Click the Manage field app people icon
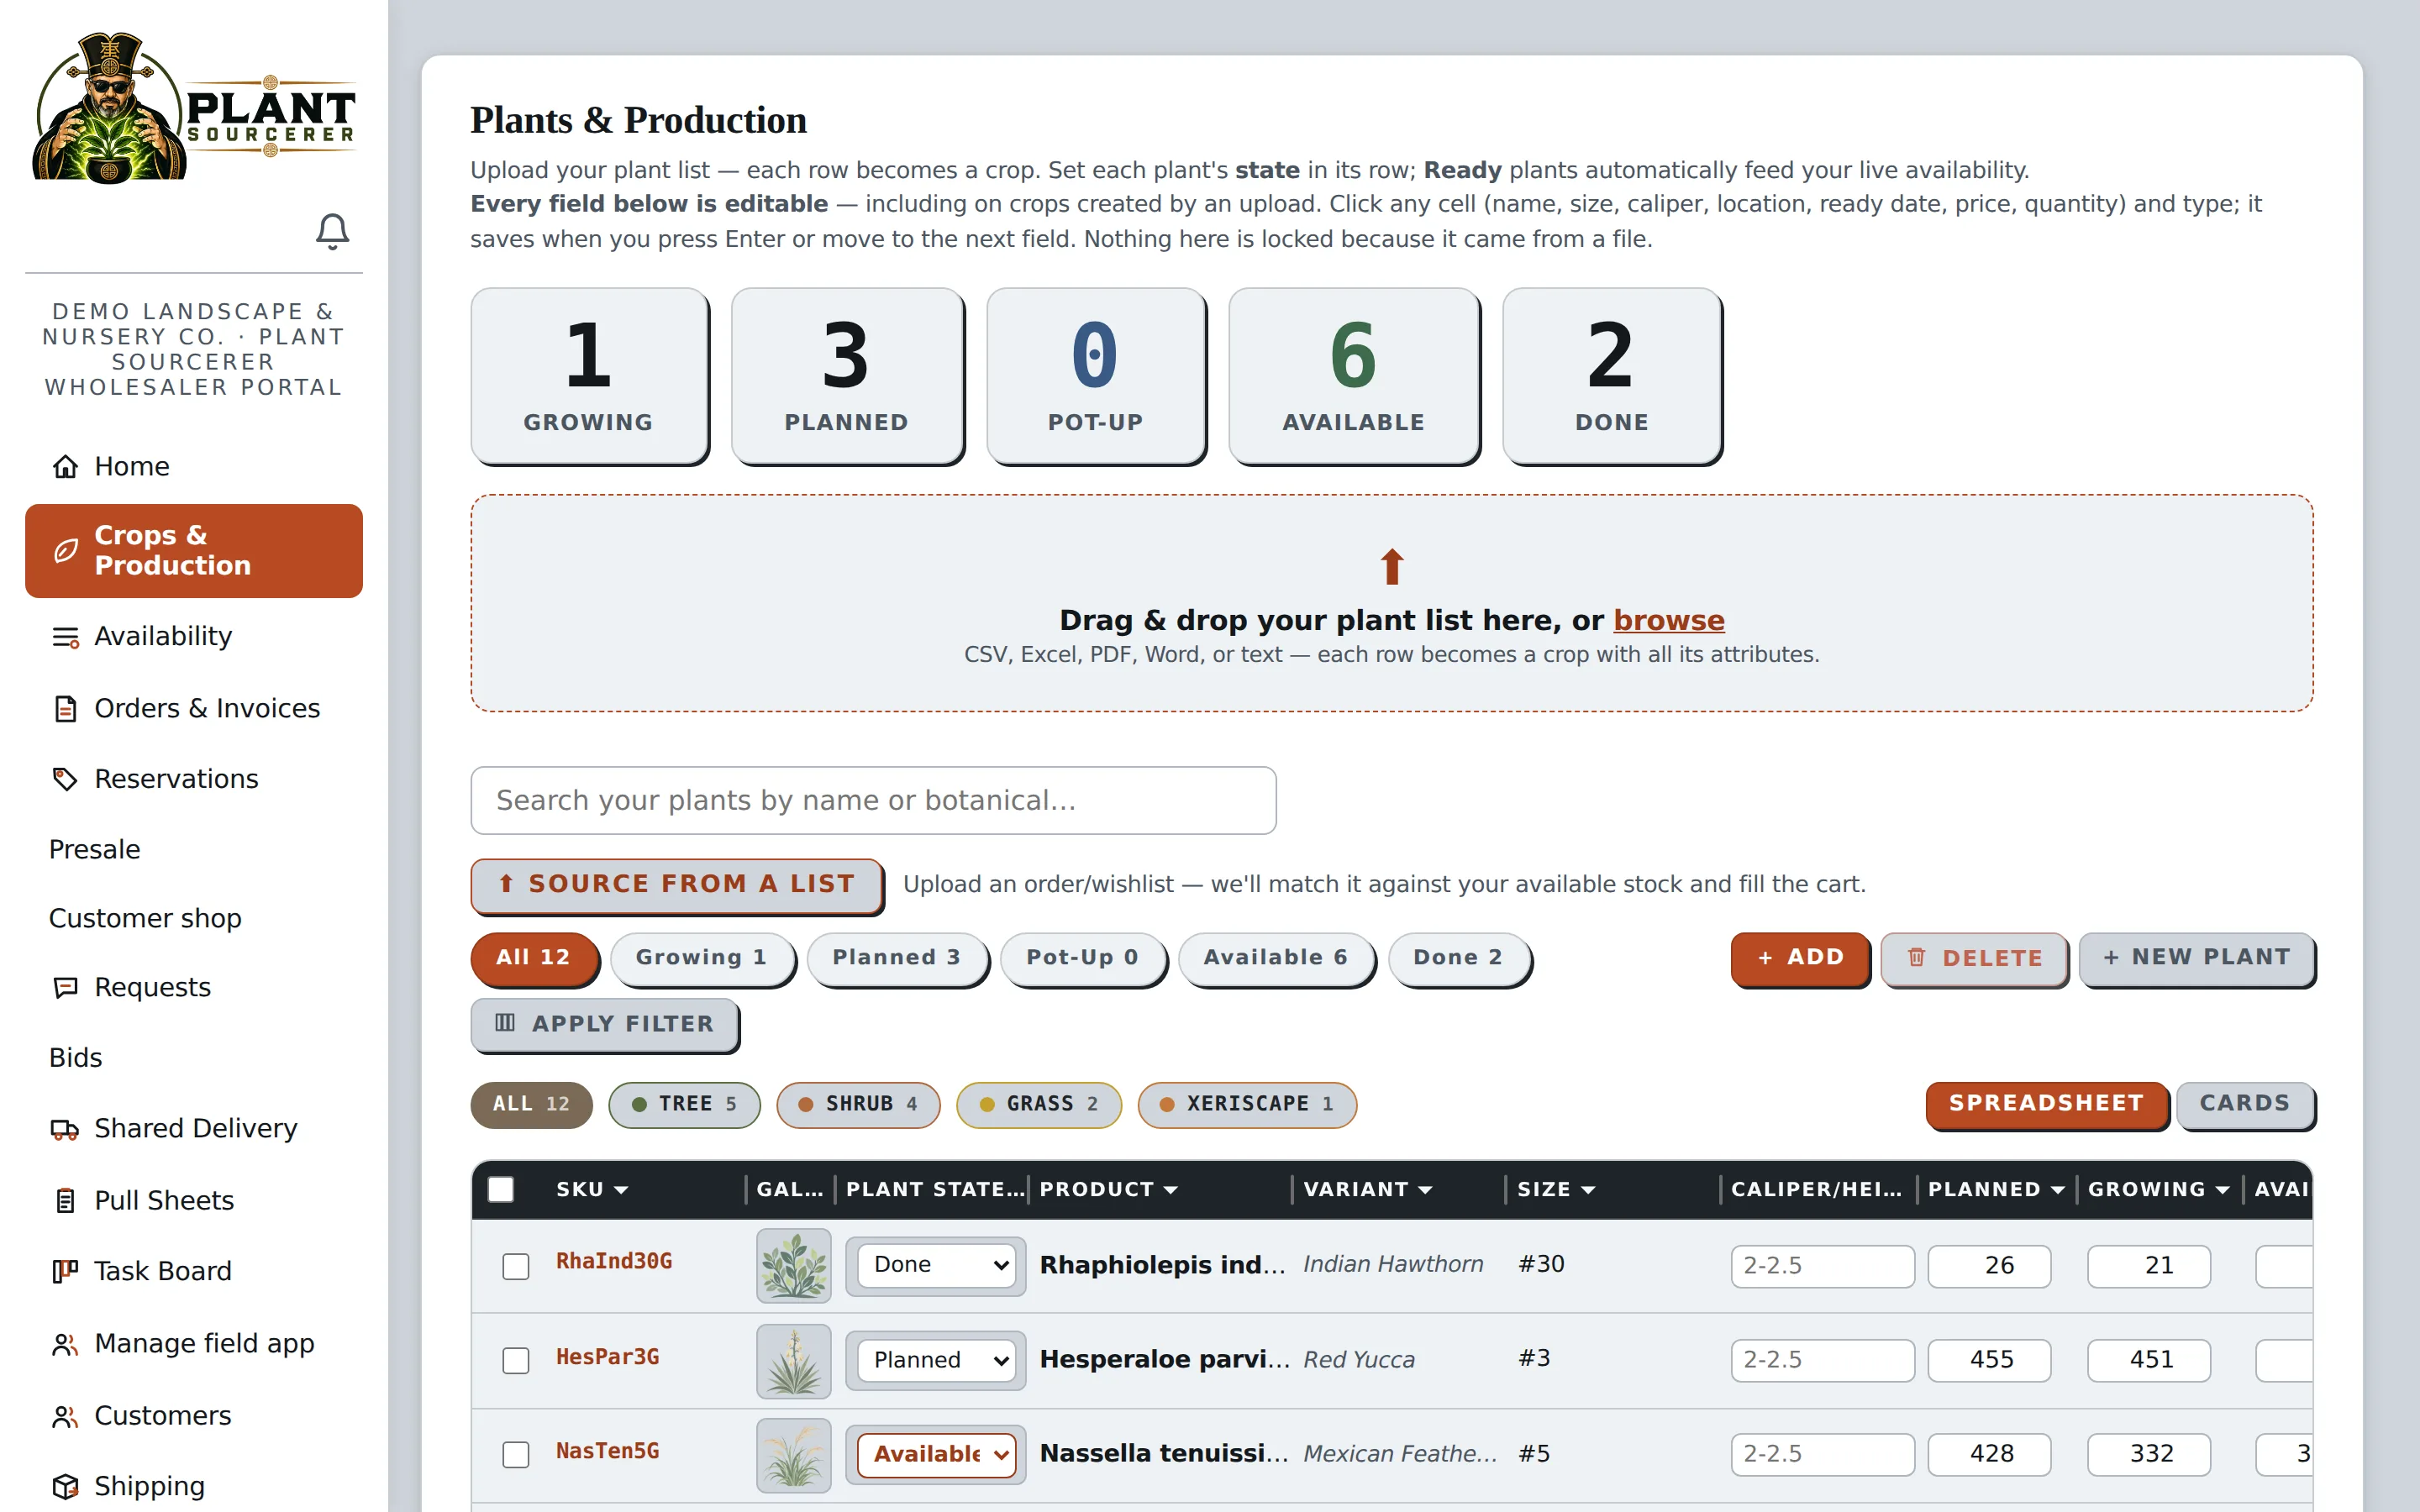Image resolution: width=2420 pixels, height=1512 pixels. [65, 1344]
